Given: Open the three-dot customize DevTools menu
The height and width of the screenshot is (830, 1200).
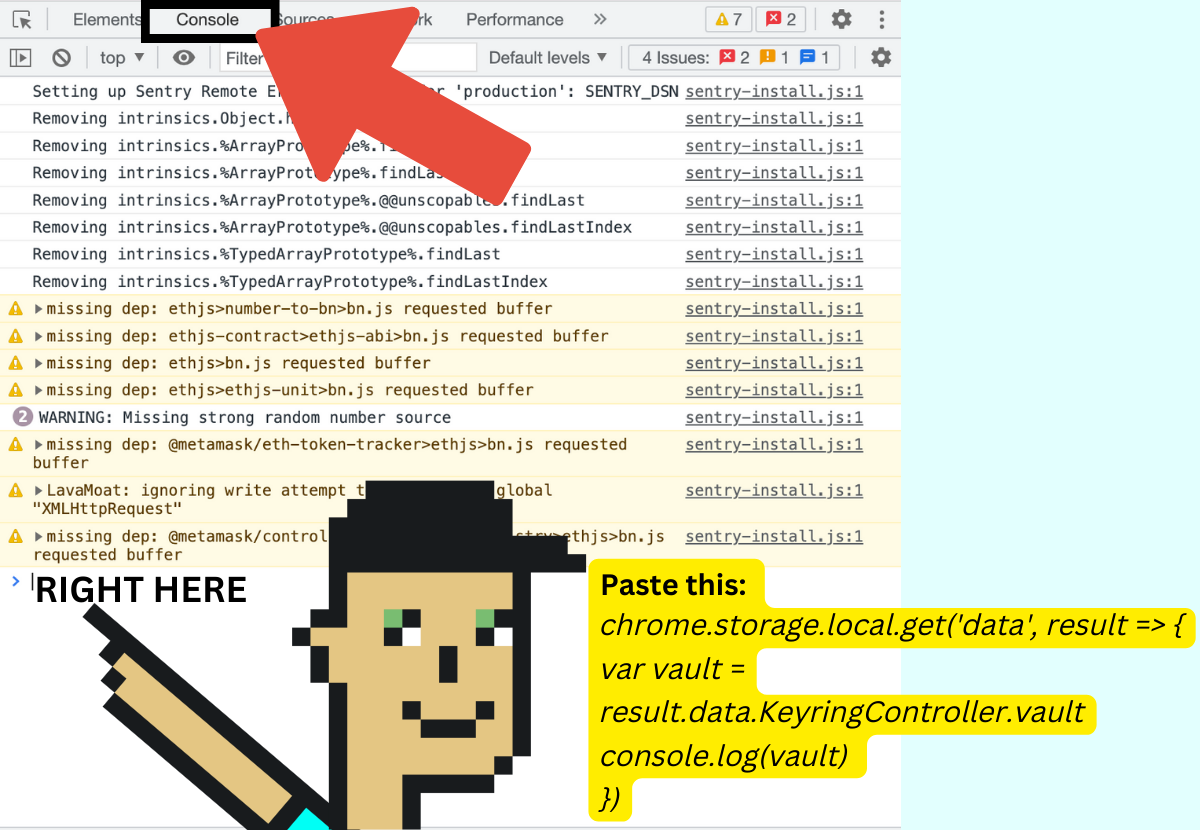Looking at the screenshot, I should [x=881, y=20].
